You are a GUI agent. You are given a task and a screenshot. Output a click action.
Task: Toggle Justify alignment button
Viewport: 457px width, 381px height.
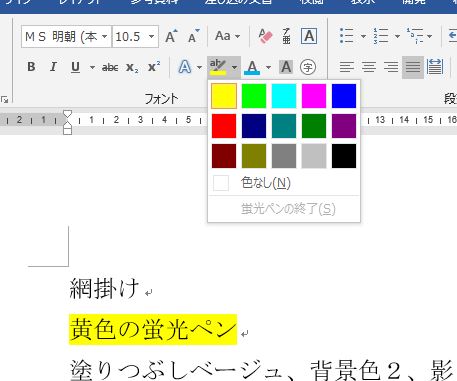[413, 67]
